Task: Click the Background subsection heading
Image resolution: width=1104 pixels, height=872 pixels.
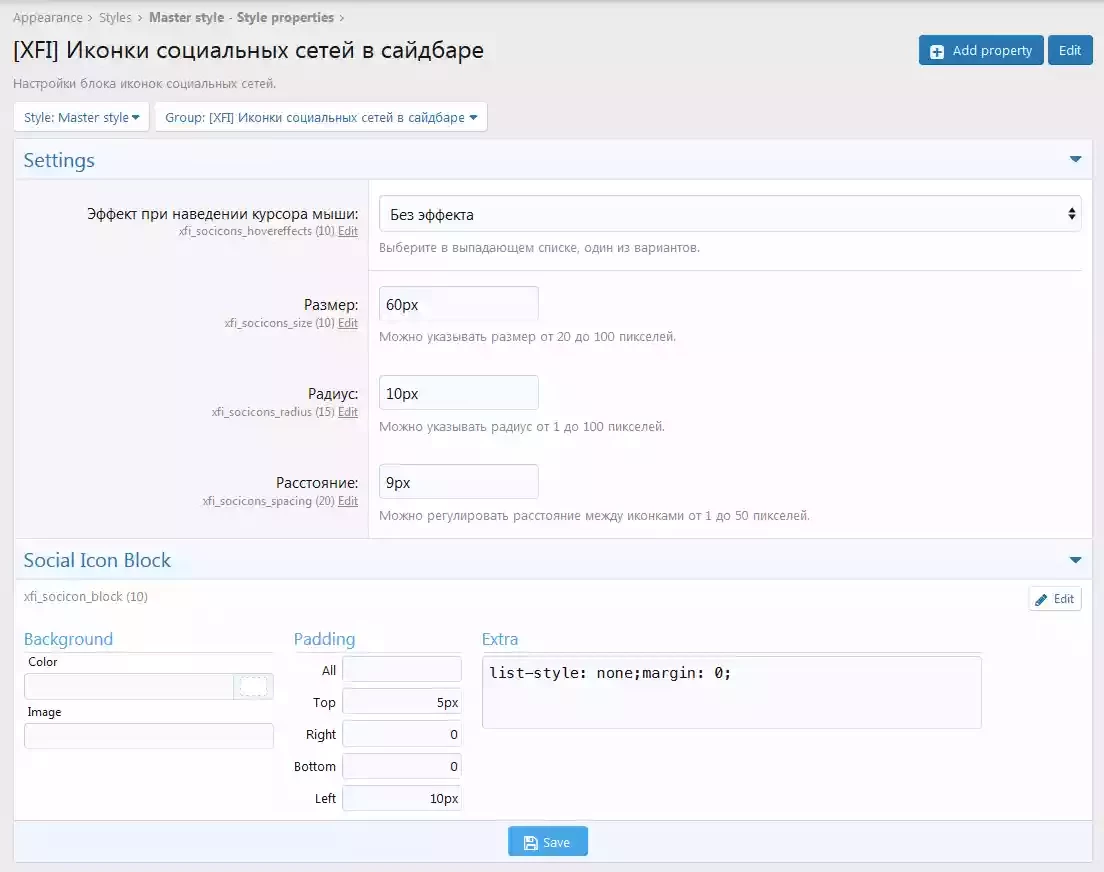Action: tap(68, 639)
